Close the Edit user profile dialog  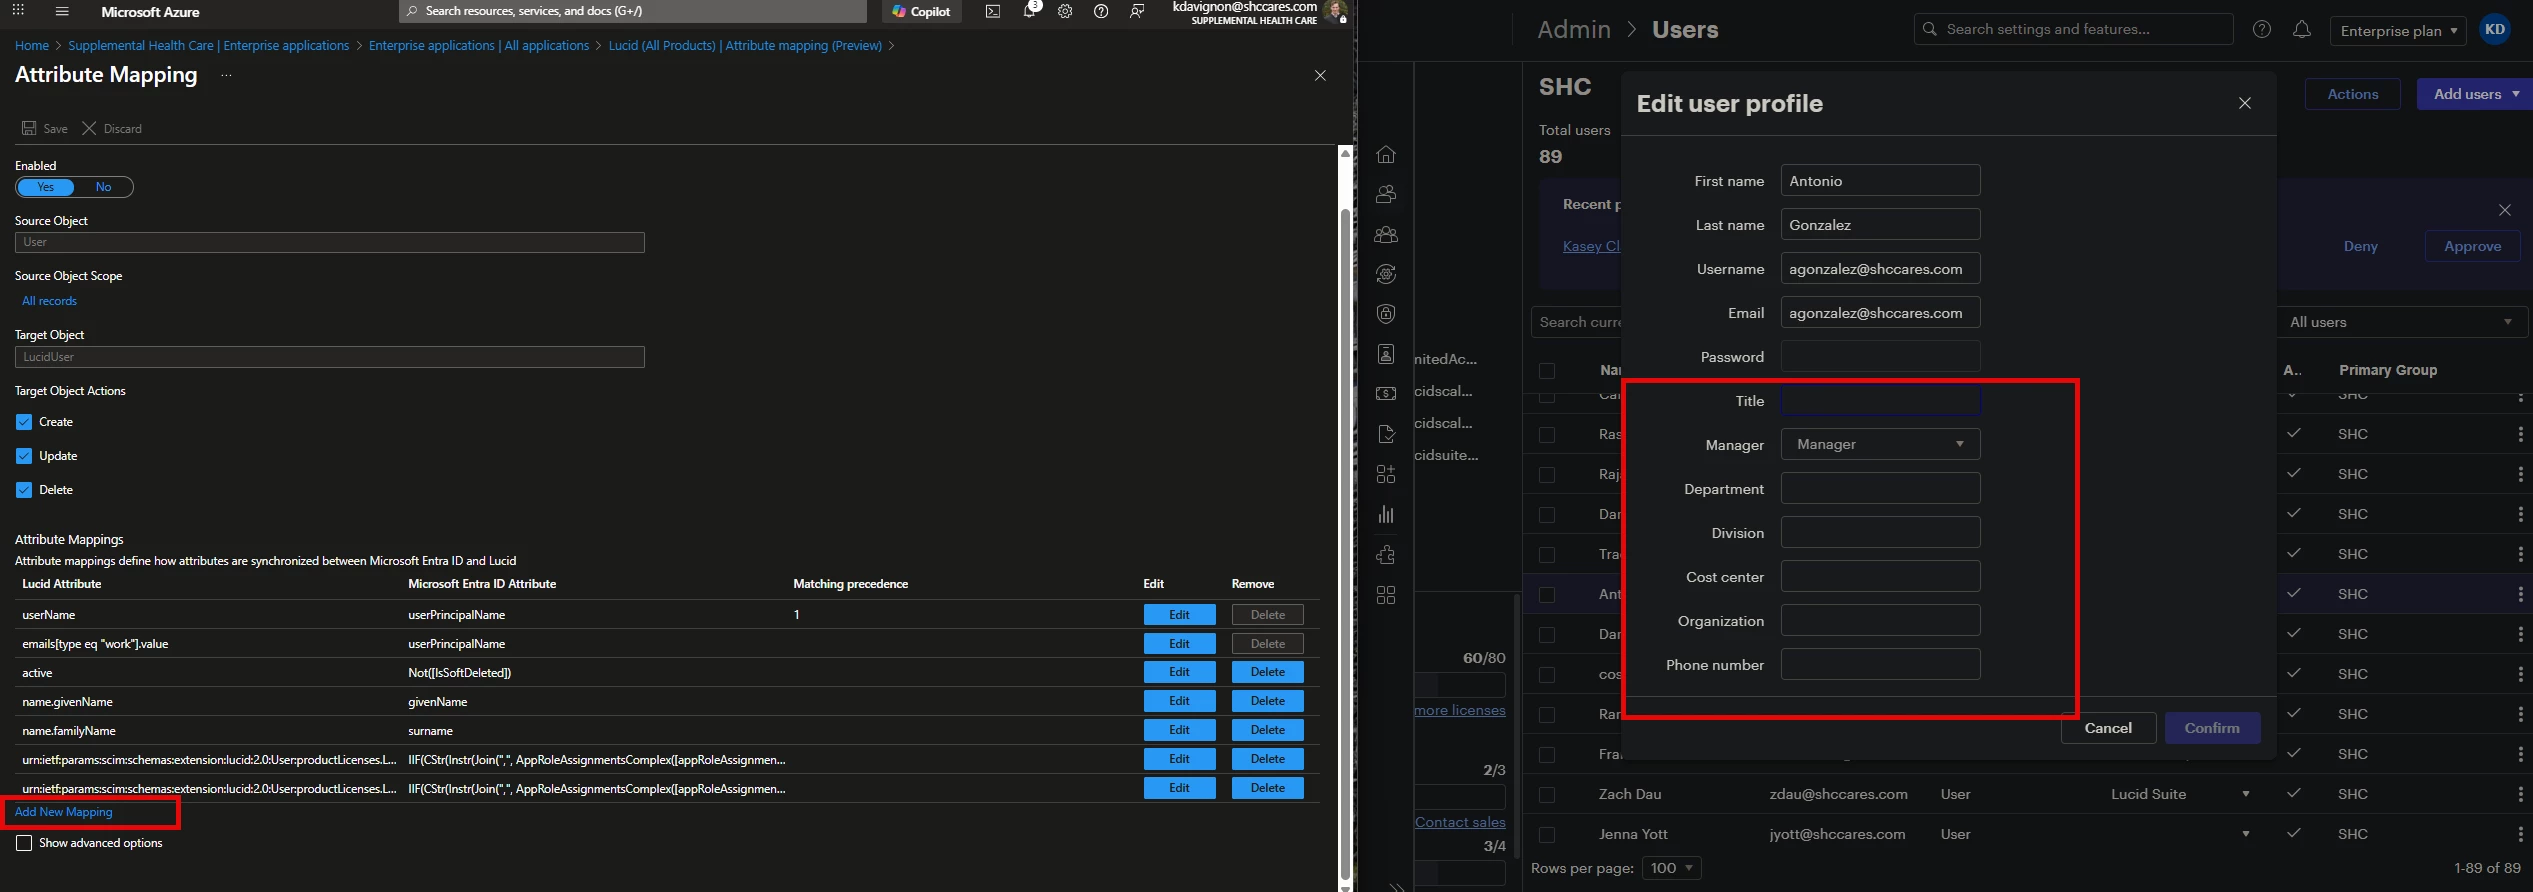[x=2245, y=103]
